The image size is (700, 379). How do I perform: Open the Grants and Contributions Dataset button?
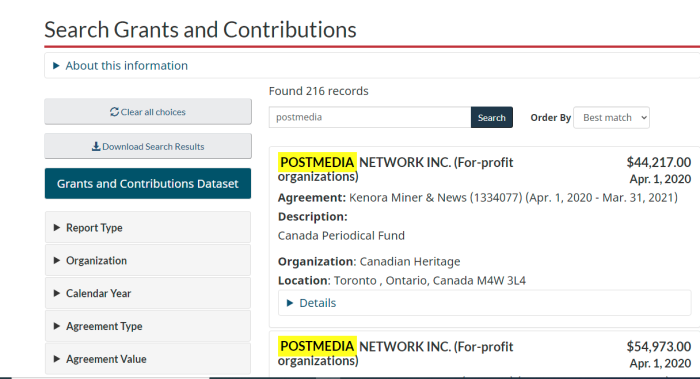[148, 183]
